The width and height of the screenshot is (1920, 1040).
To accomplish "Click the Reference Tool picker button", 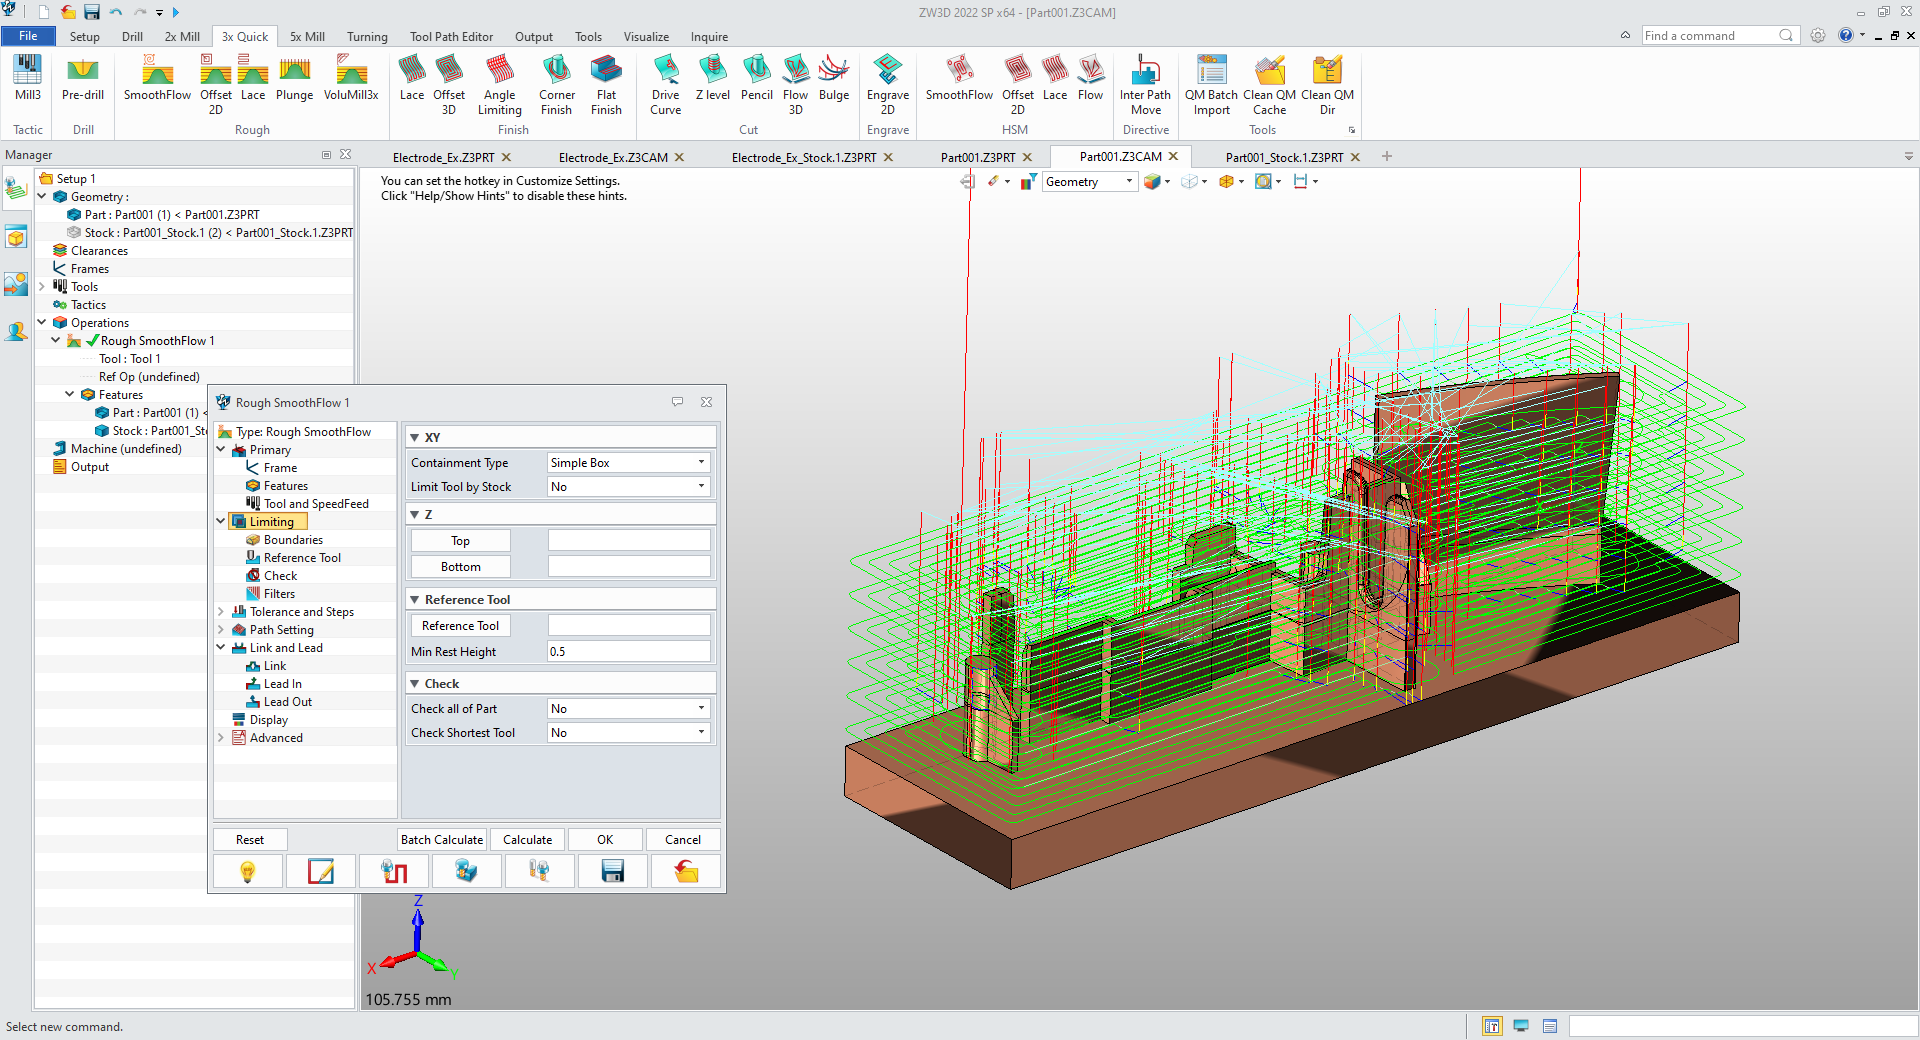I will (x=460, y=626).
